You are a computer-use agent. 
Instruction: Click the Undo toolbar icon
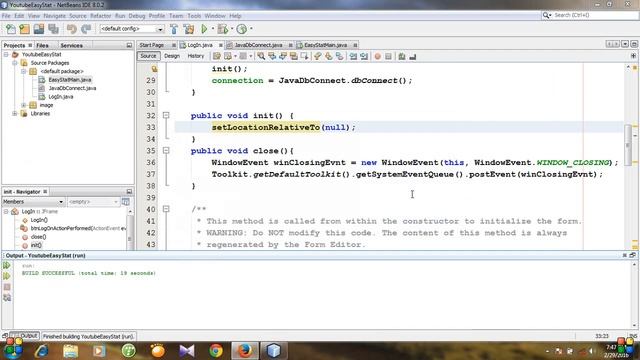[72, 29]
